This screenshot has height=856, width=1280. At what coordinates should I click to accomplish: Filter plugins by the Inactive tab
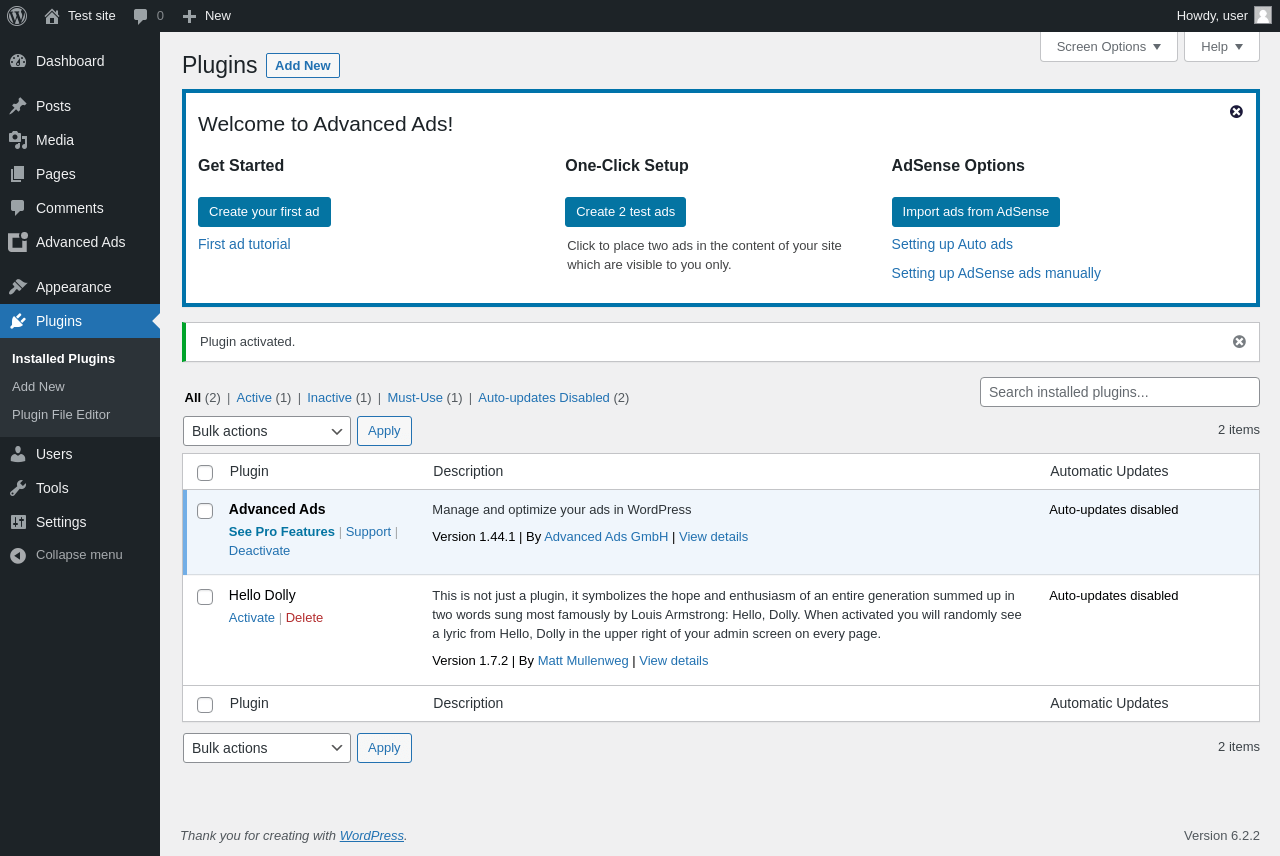[329, 397]
